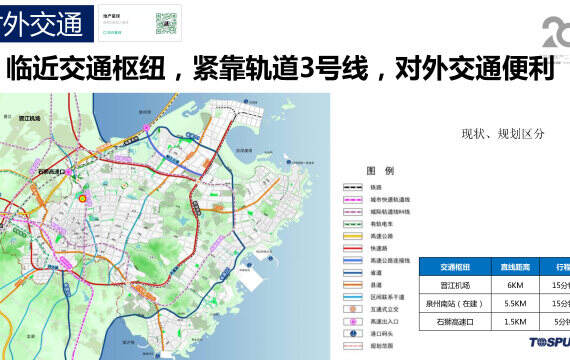The width and height of the screenshot is (570, 360).
Task: Click the header card beside the QR code
Action: tap(140, 23)
